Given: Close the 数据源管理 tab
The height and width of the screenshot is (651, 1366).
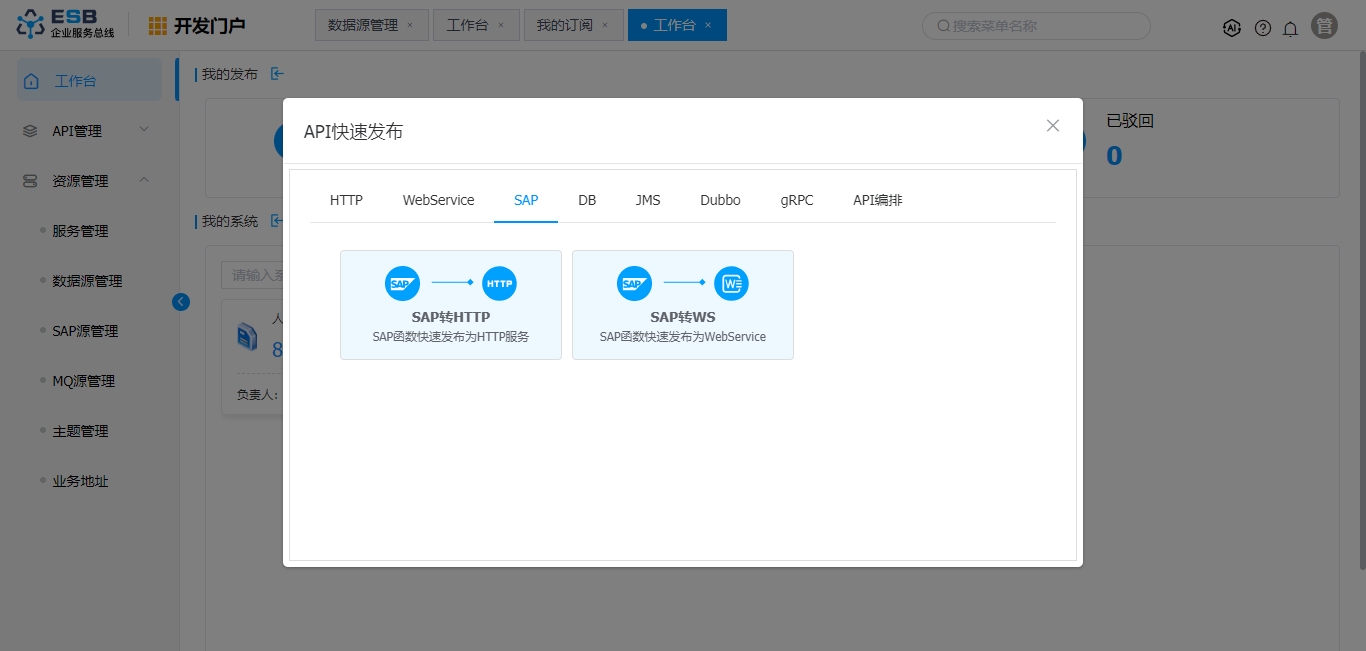Looking at the screenshot, I should (410, 25).
